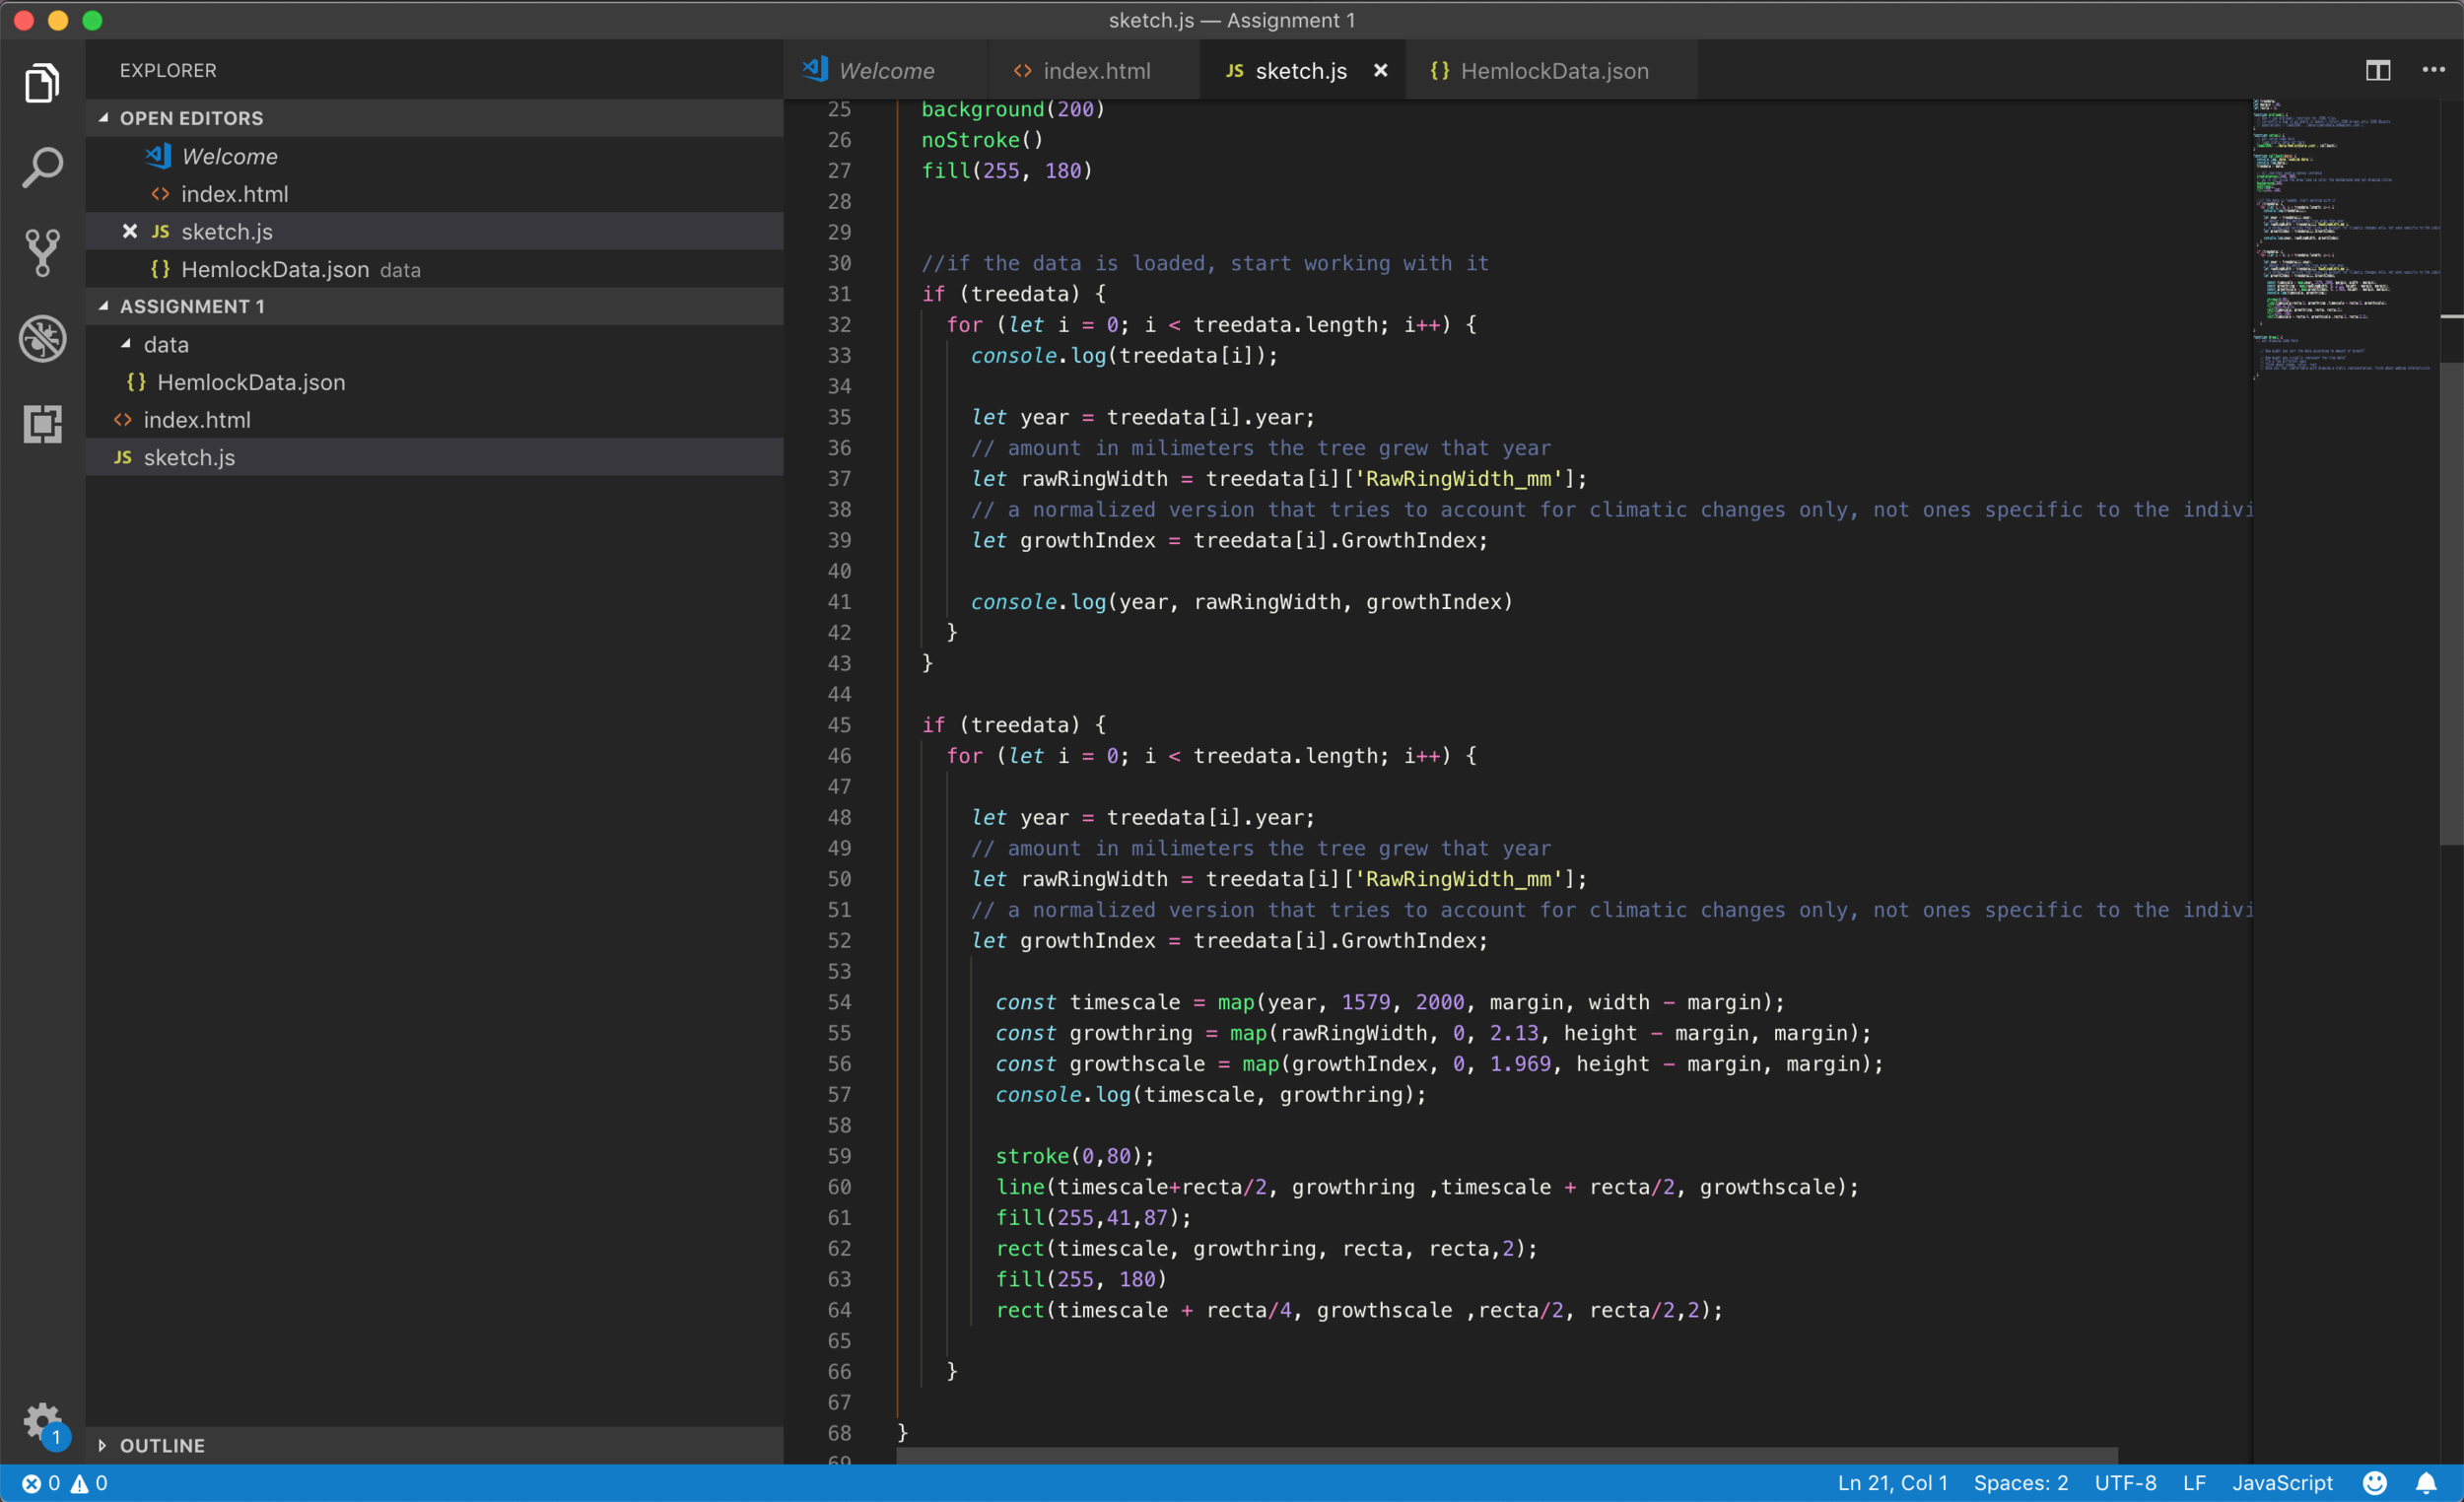Open sketch.js in Assignment 1 folder
Viewport: 2464px width, 1502px height.
coord(434,457)
